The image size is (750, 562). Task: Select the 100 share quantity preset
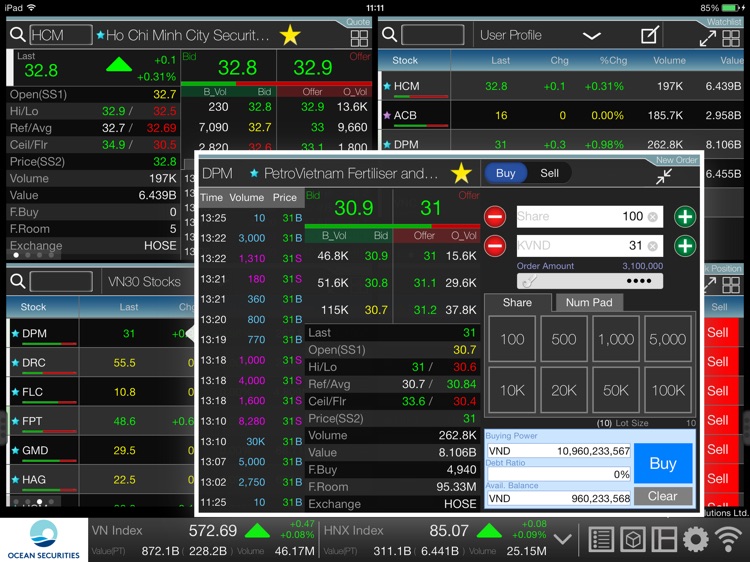tap(512, 339)
